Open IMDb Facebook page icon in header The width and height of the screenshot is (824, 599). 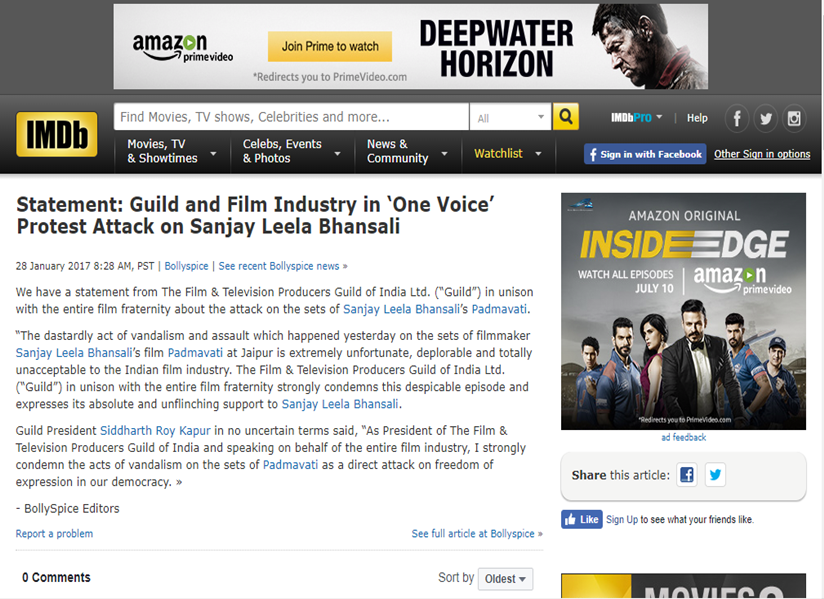click(x=737, y=118)
